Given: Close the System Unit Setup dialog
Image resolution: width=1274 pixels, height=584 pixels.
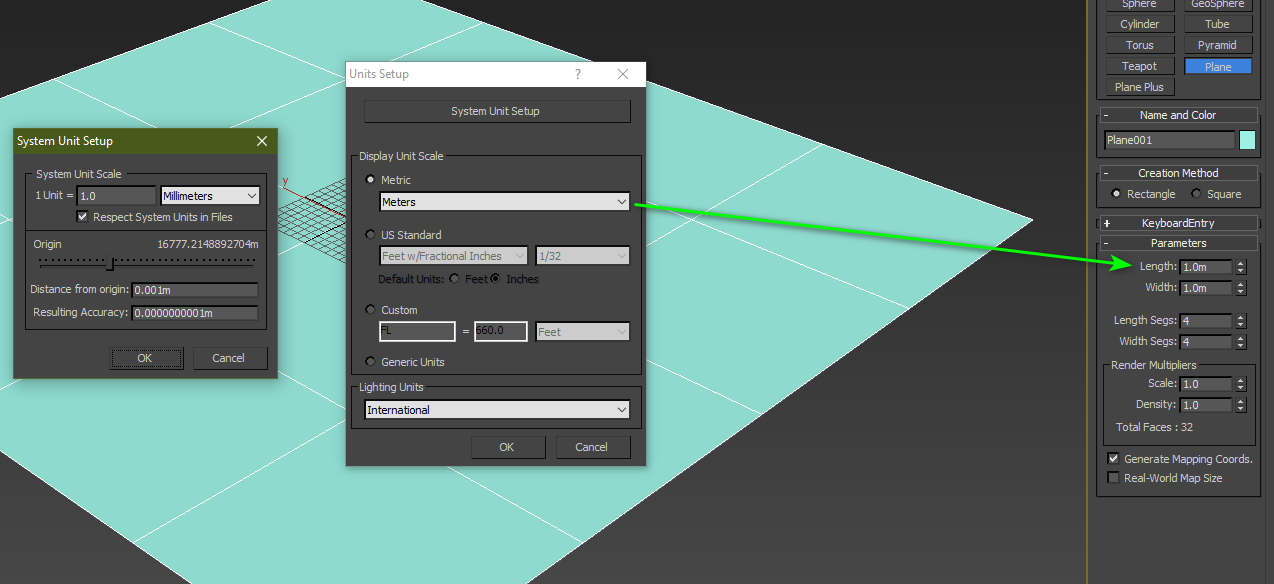Looking at the screenshot, I should (262, 141).
